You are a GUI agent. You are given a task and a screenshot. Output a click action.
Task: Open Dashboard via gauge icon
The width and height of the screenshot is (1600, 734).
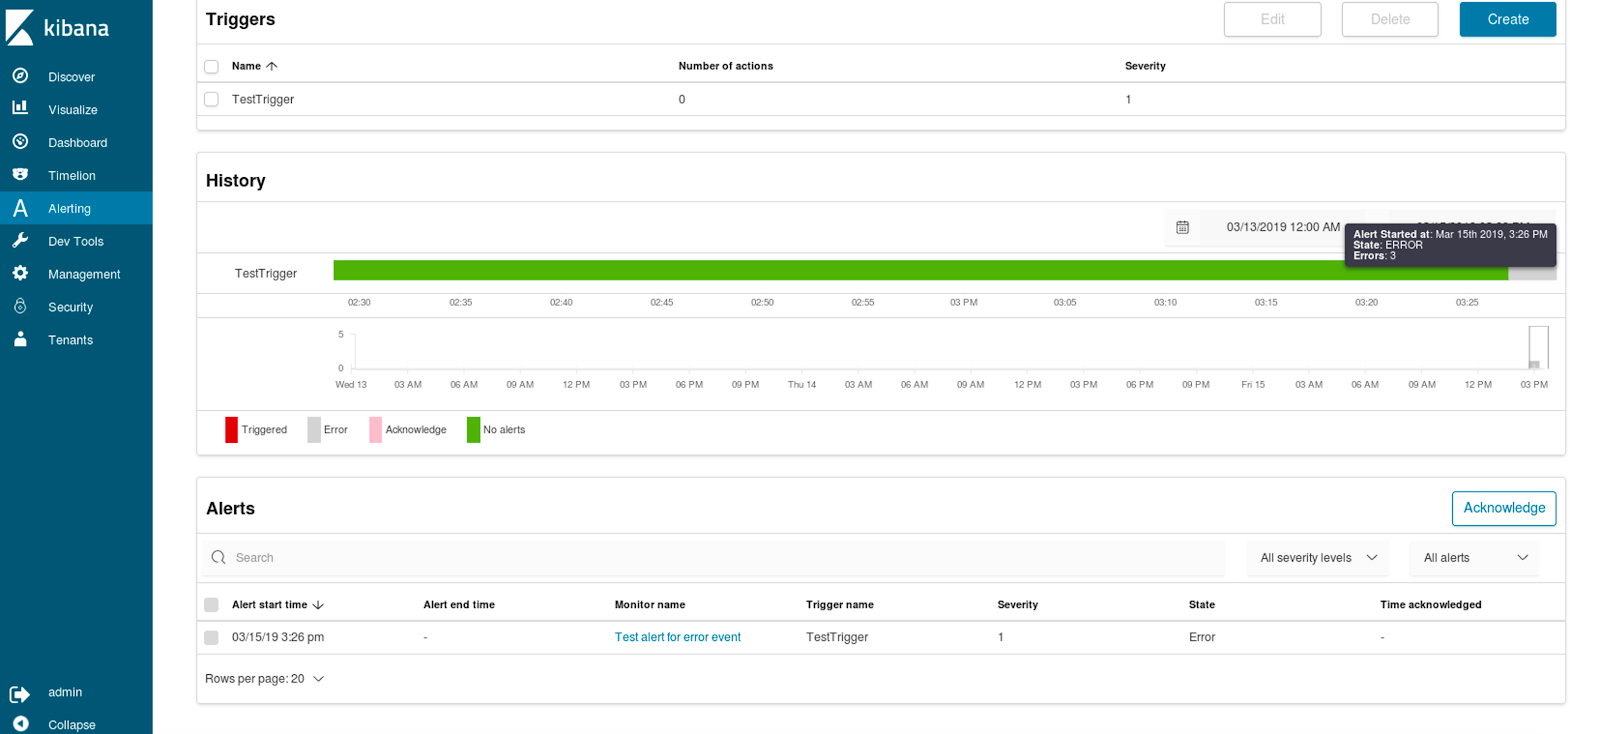pos(20,141)
